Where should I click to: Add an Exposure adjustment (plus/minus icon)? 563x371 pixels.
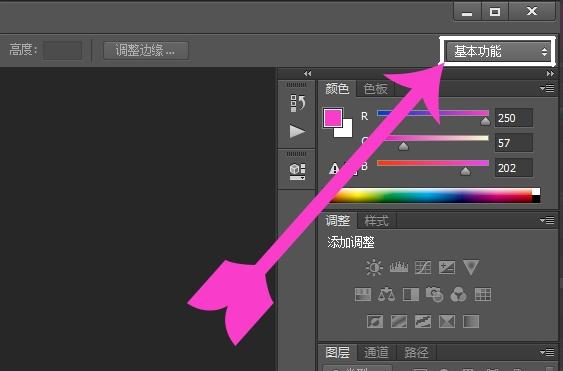pyautogui.click(x=447, y=268)
